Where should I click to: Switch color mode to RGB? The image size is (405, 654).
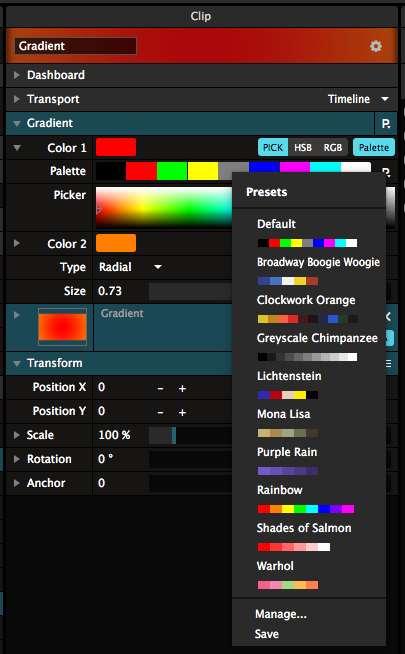pos(332,147)
